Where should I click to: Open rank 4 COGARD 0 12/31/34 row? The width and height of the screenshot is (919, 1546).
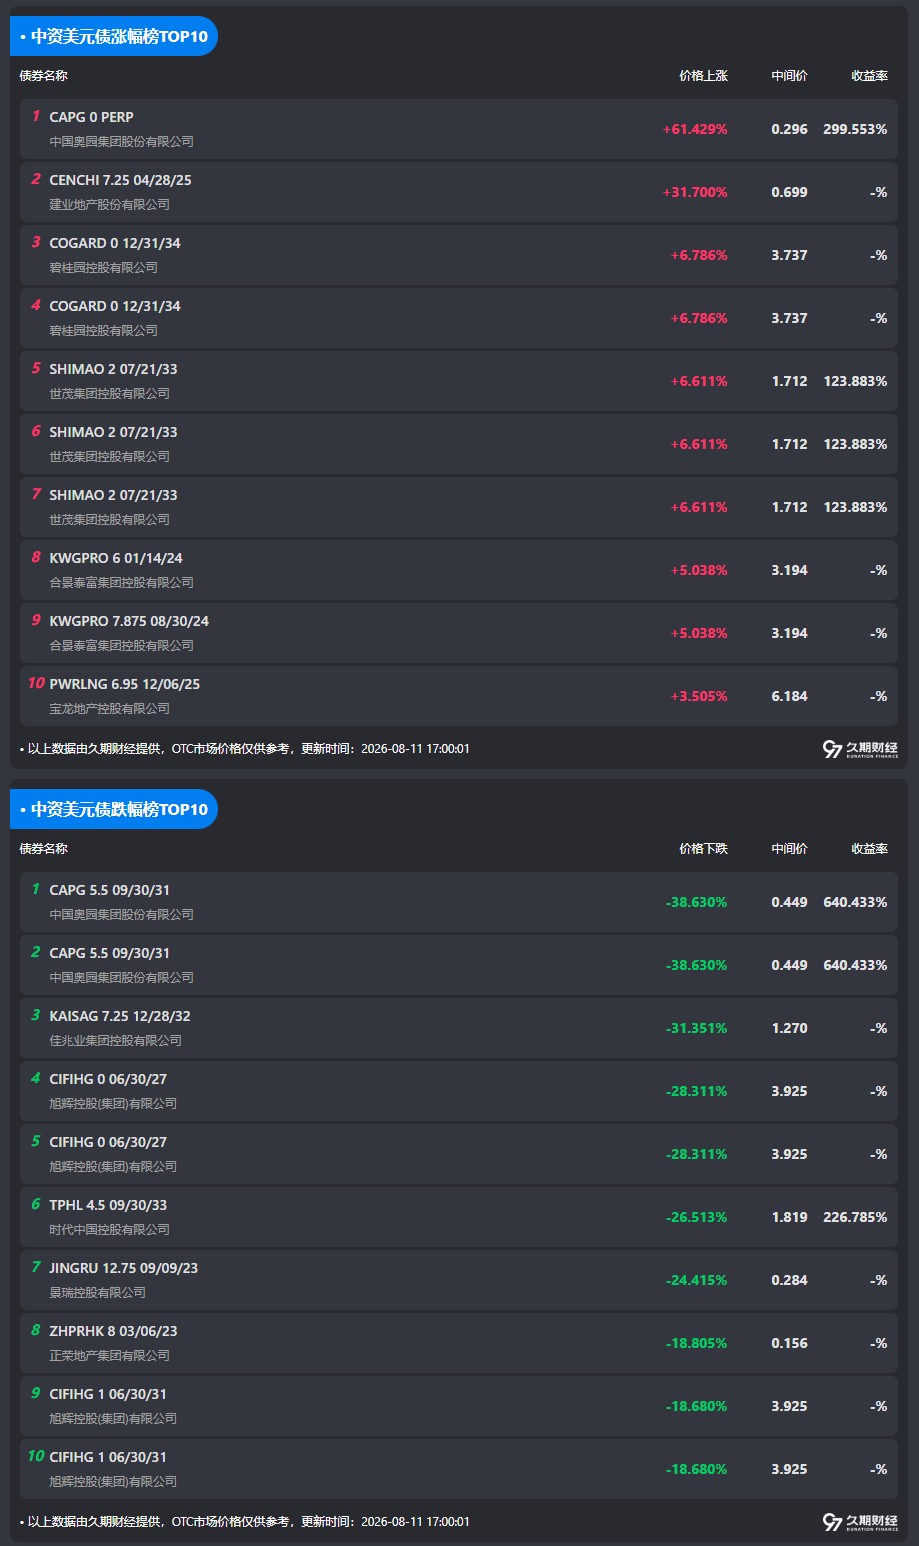coord(459,318)
